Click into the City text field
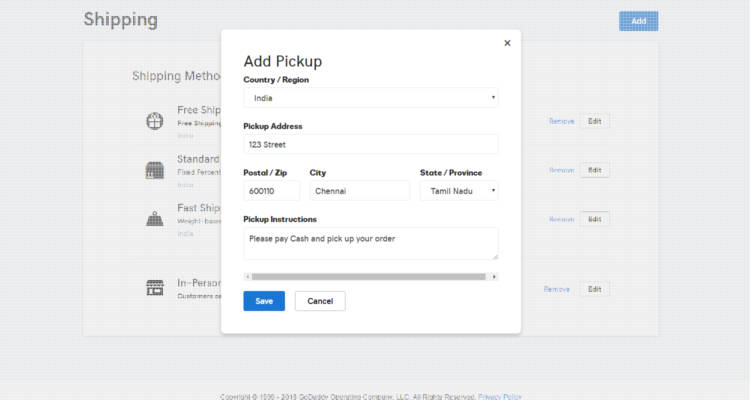Image resolution: width=750 pixels, height=400 pixels. click(x=359, y=191)
